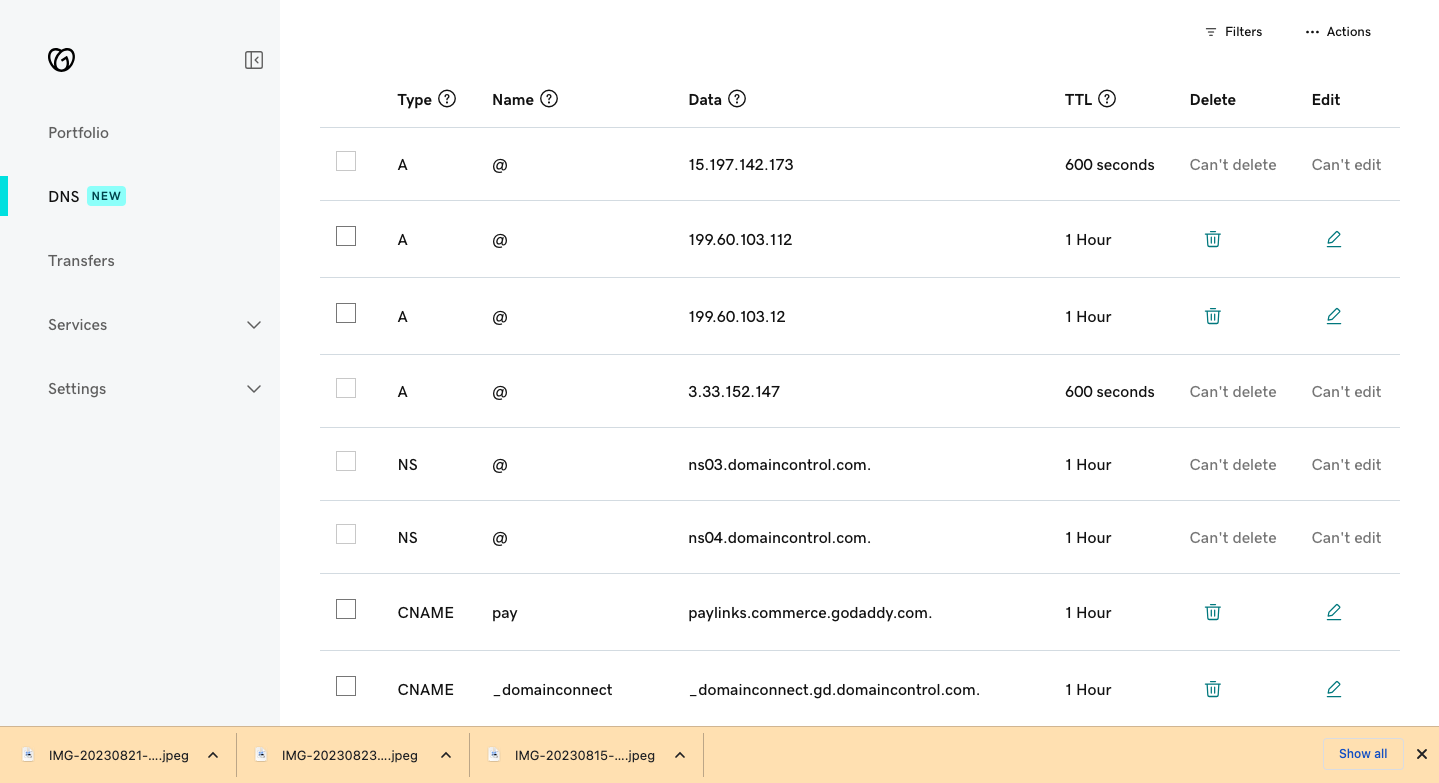The height and width of the screenshot is (783, 1439).
Task: Edit the A record 199.60.103.12
Action: pyautogui.click(x=1333, y=316)
